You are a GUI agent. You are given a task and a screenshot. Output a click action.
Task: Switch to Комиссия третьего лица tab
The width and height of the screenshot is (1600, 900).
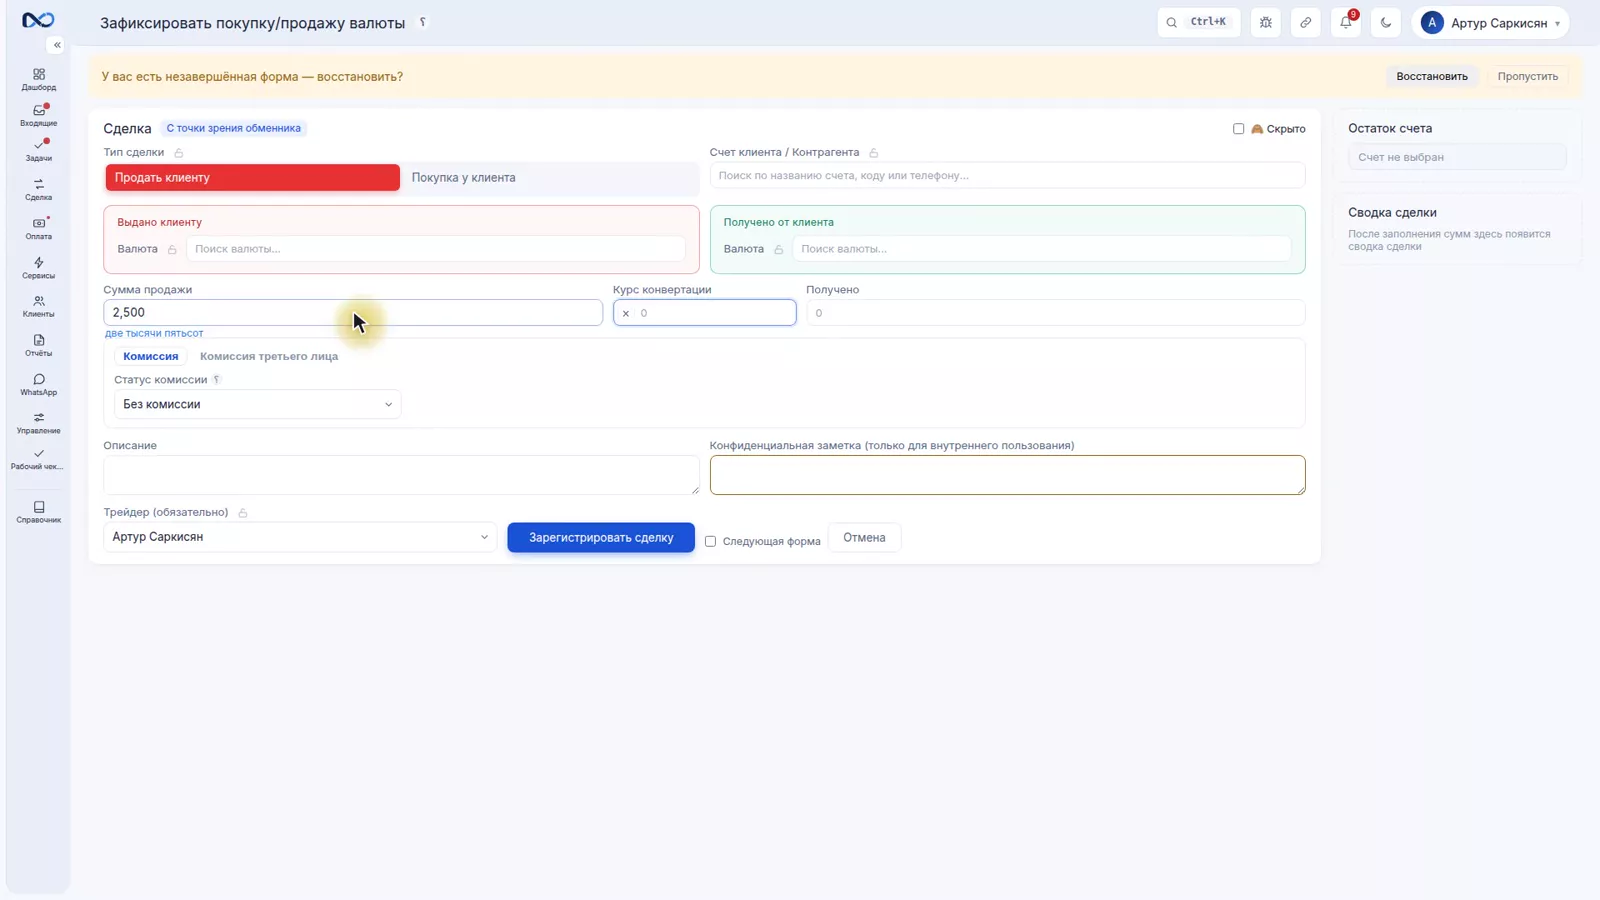(269, 356)
